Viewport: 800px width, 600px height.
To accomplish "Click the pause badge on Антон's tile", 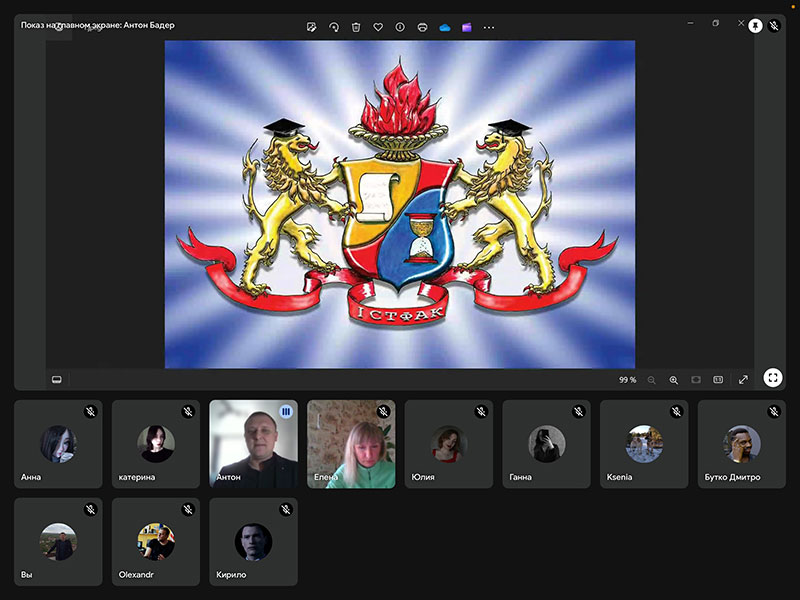I will [x=286, y=411].
